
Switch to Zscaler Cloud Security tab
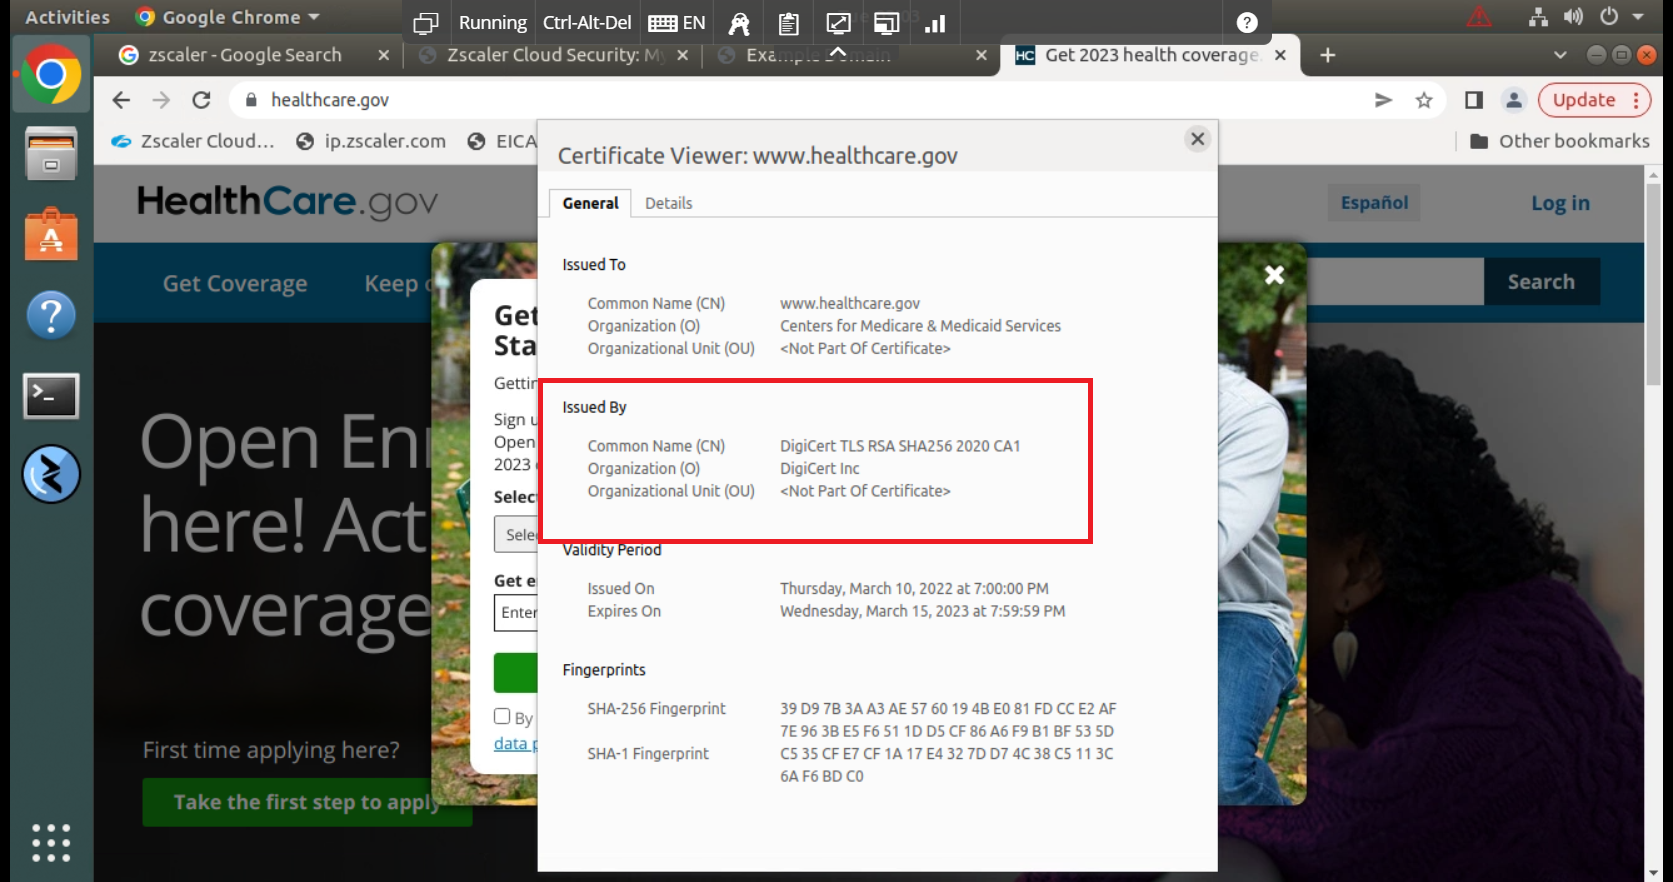coord(555,55)
